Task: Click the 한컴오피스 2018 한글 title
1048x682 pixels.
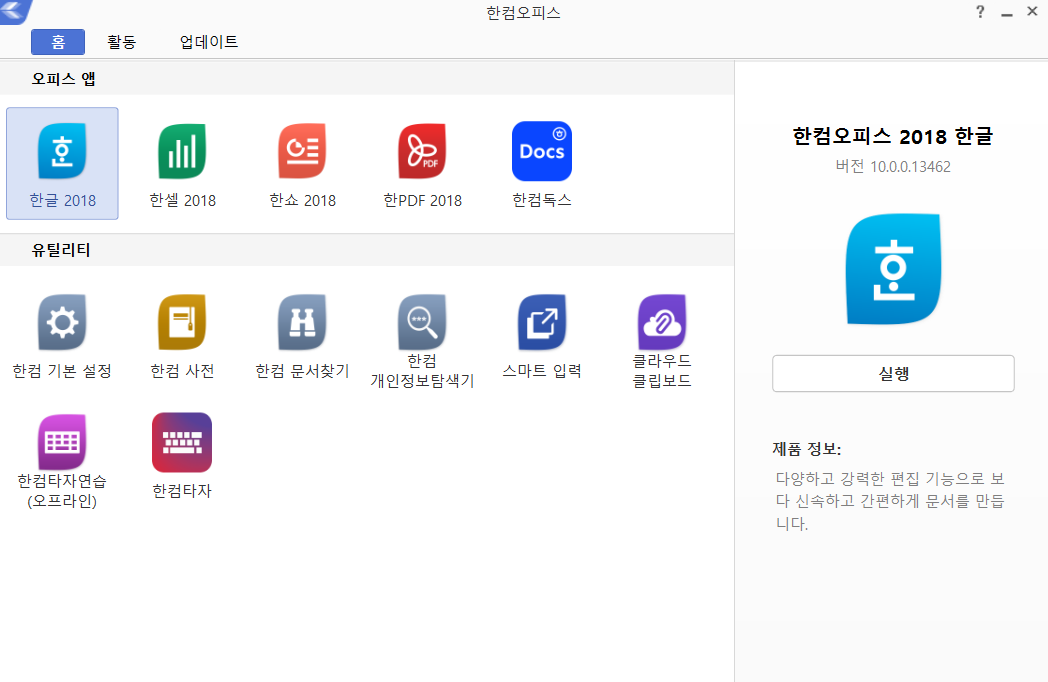Action: coord(893,136)
